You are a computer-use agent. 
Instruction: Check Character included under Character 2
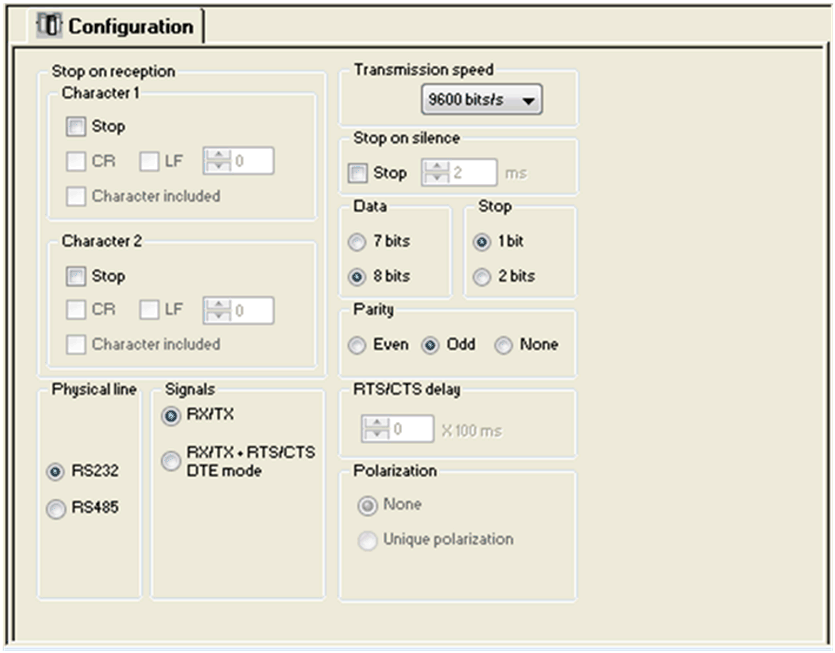tap(76, 345)
